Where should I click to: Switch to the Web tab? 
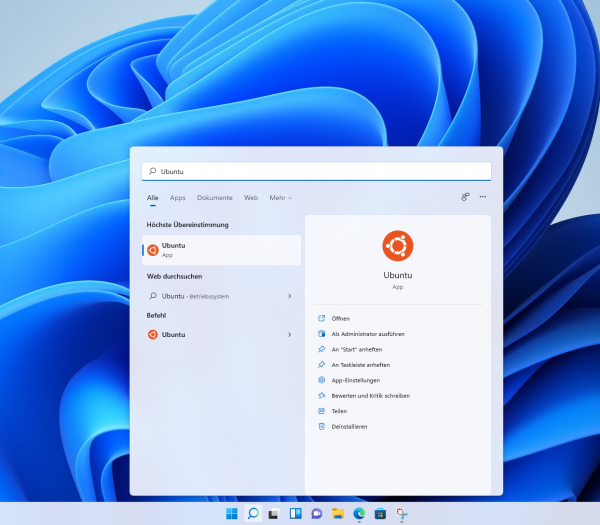click(251, 198)
